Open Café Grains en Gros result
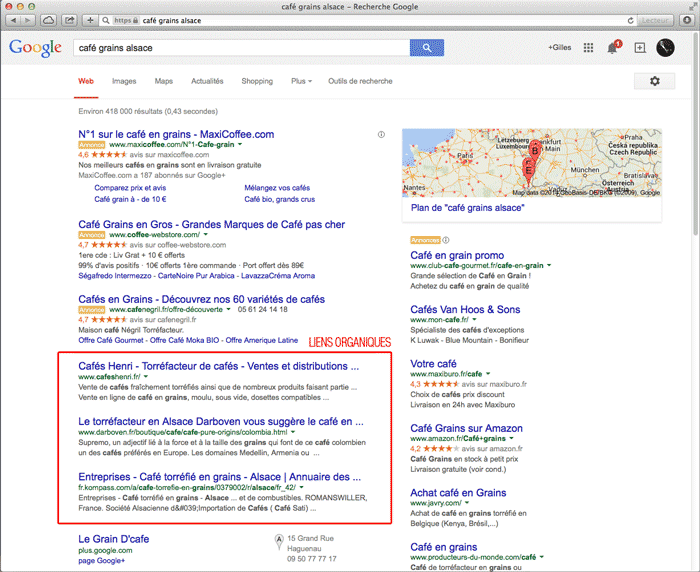The width and height of the screenshot is (700, 572). (x=212, y=224)
